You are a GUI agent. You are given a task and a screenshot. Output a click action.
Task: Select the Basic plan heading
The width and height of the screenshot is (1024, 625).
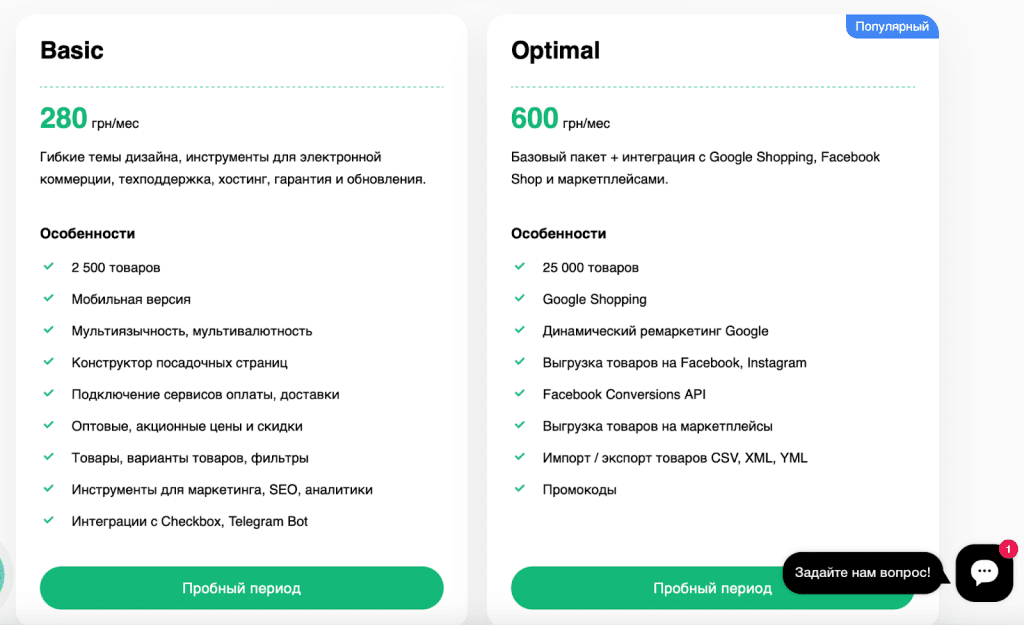[x=72, y=50]
